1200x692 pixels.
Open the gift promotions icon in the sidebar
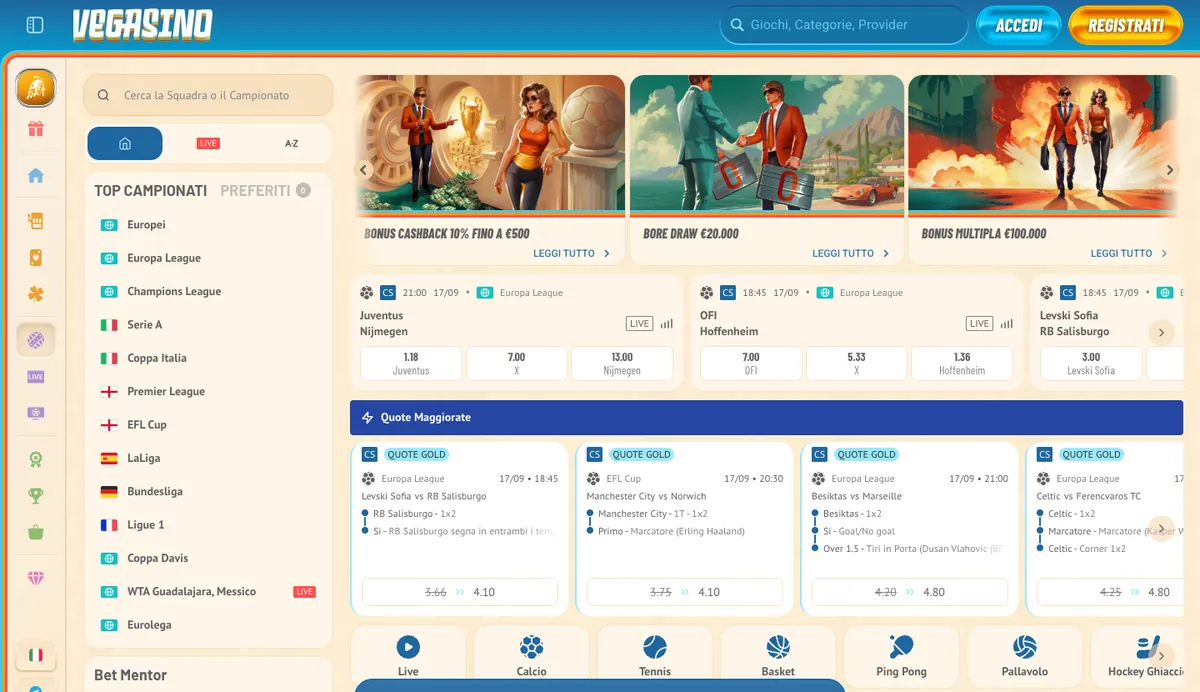coord(36,129)
